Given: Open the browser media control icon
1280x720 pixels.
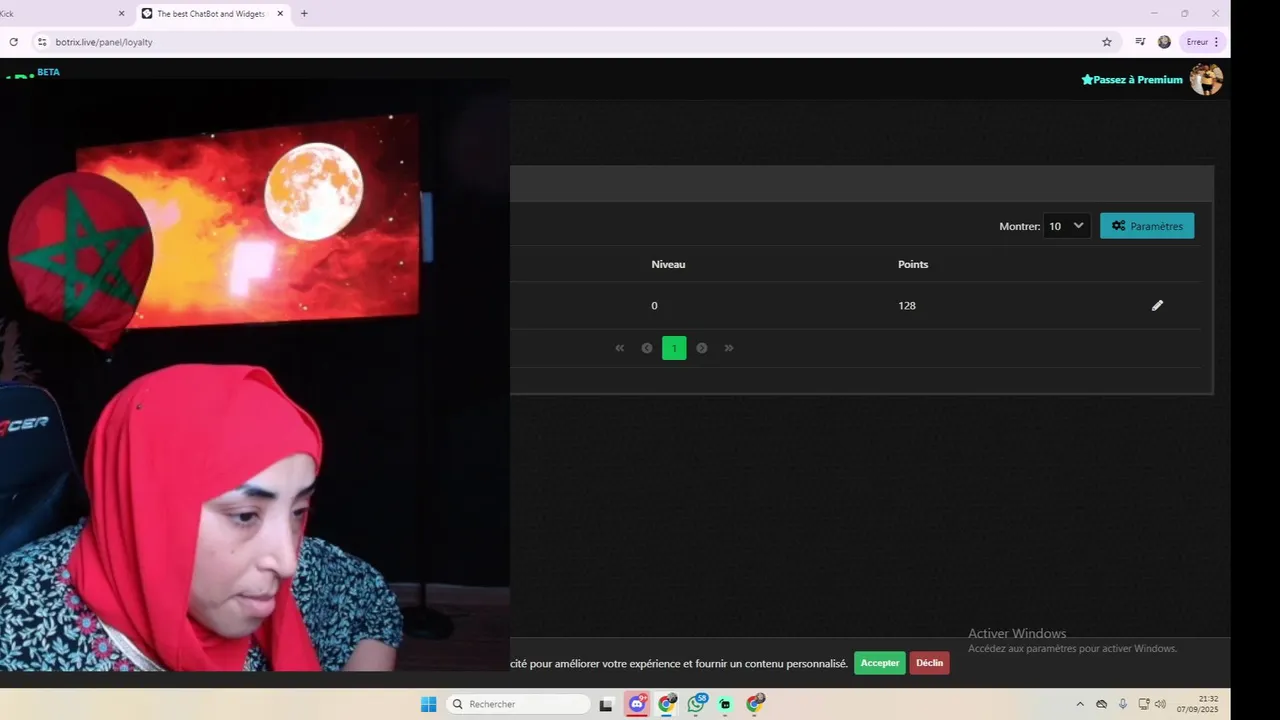Looking at the screenshot, I should [1140, 42].
